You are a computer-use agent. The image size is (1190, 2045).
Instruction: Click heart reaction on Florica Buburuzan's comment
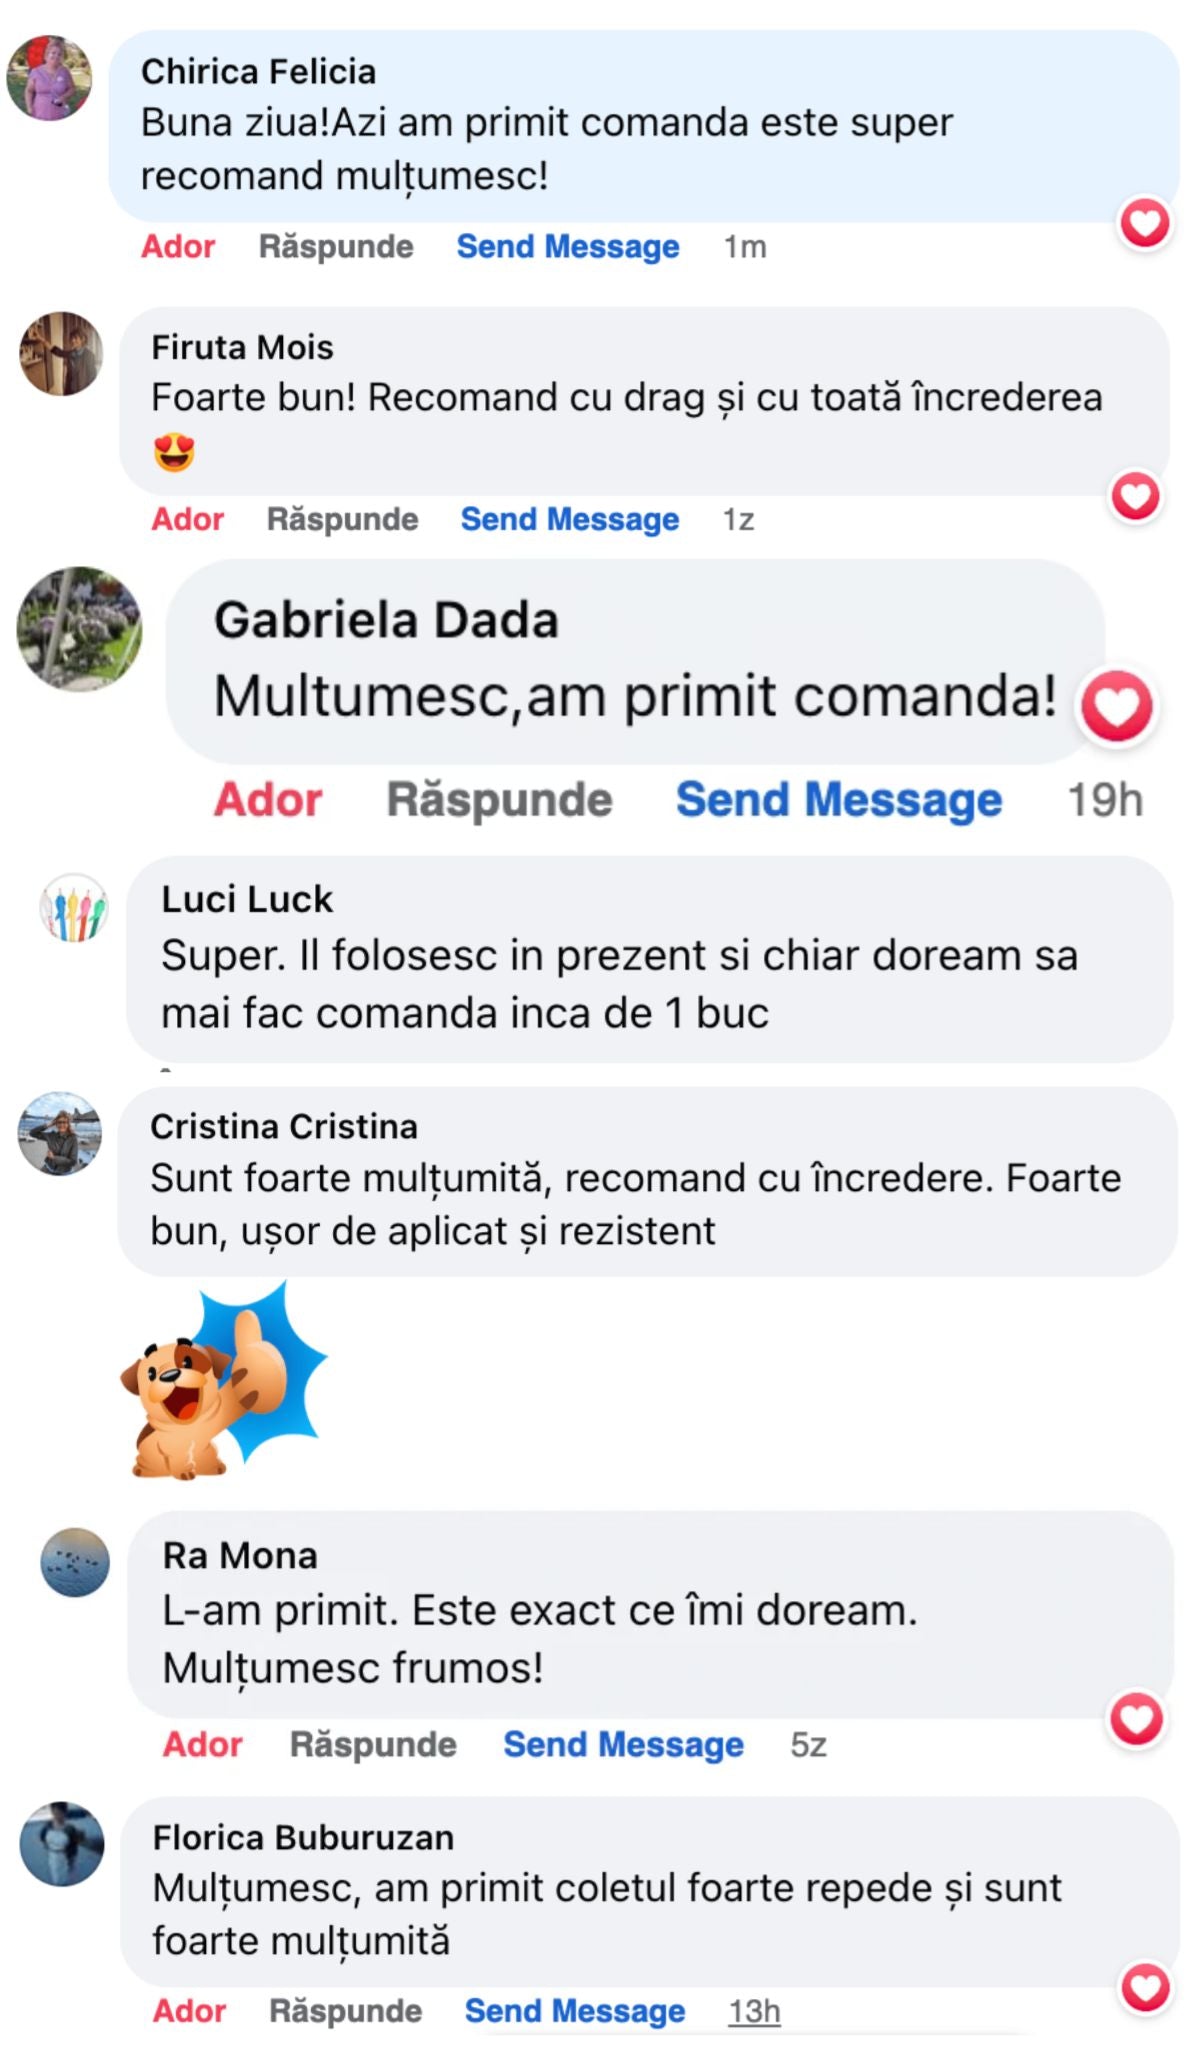(1146, 1988)
